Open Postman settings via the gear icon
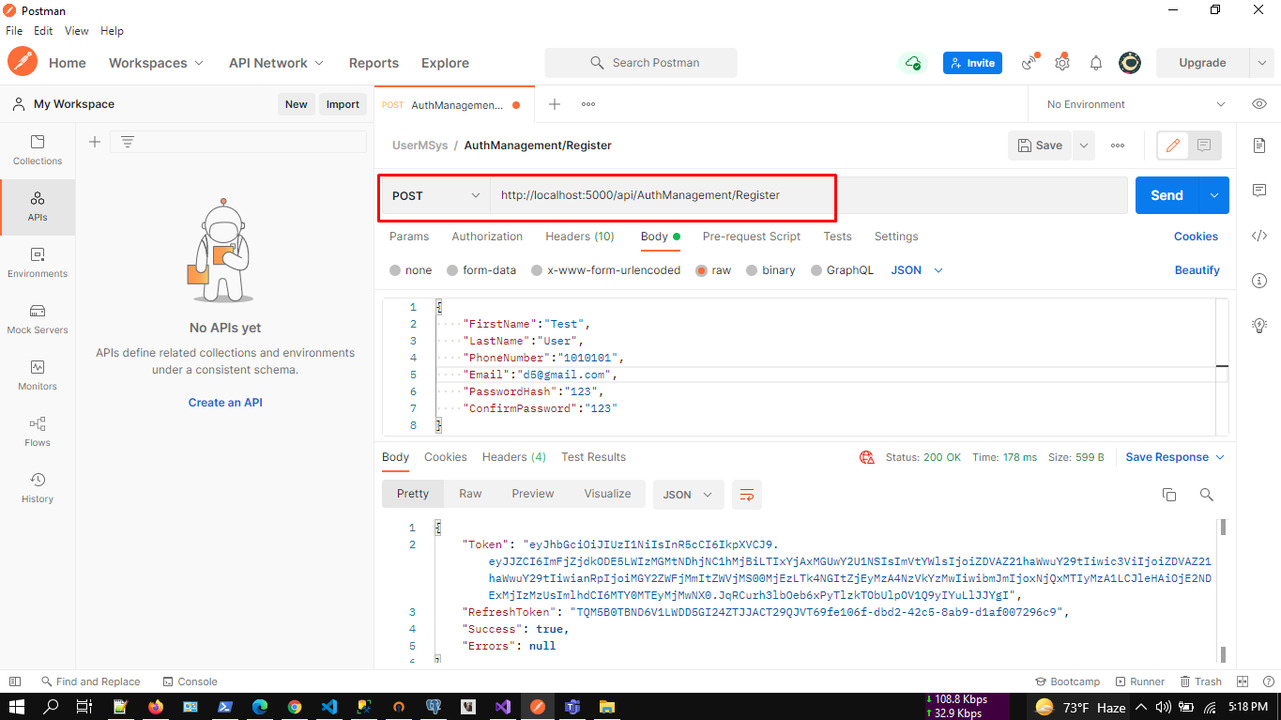 point(1062,62)
